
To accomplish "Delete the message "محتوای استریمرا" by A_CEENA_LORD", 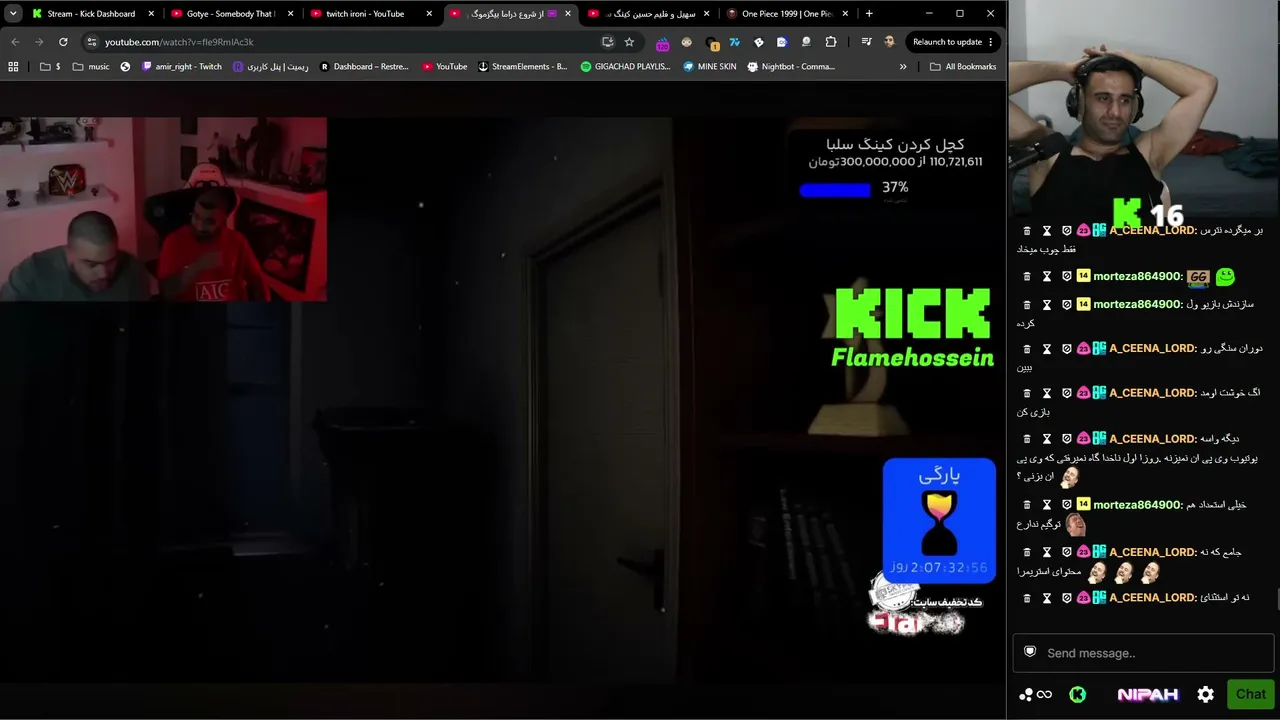I will [x=1027, y=552].
